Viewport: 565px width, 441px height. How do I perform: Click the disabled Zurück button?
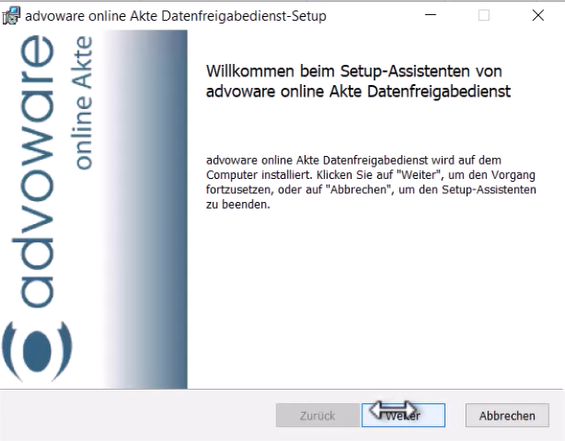(318, 415)
